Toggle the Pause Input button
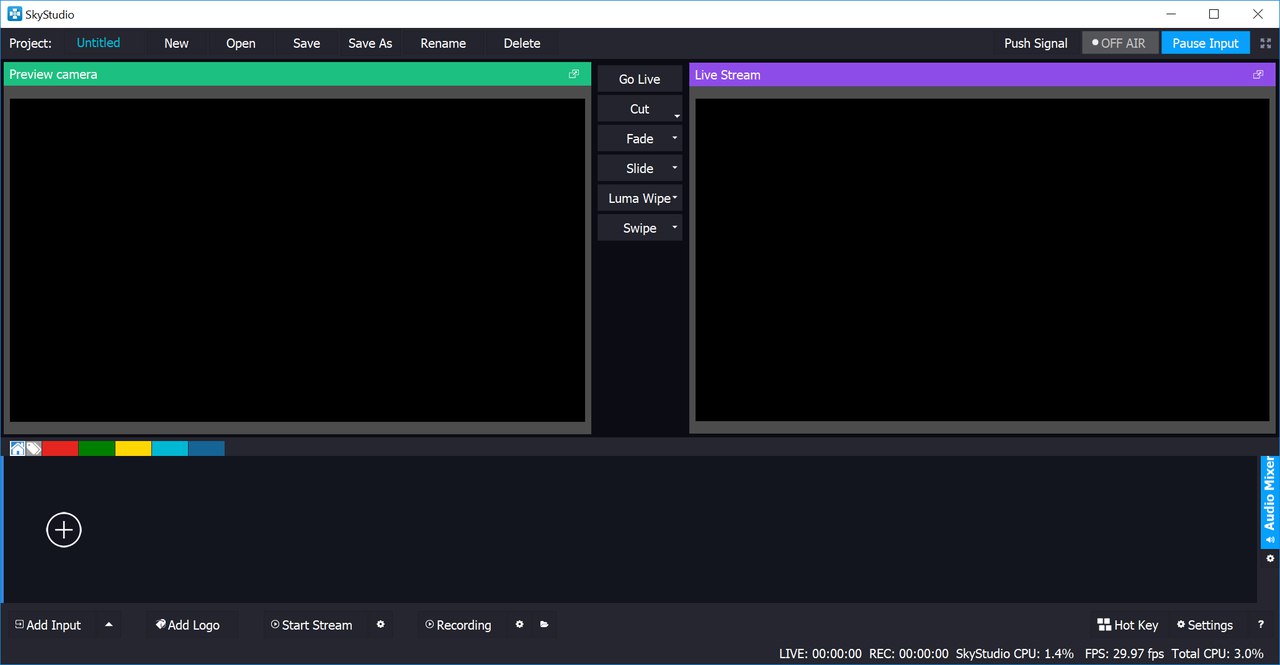1280x665 pixels. pos(1205,43)
